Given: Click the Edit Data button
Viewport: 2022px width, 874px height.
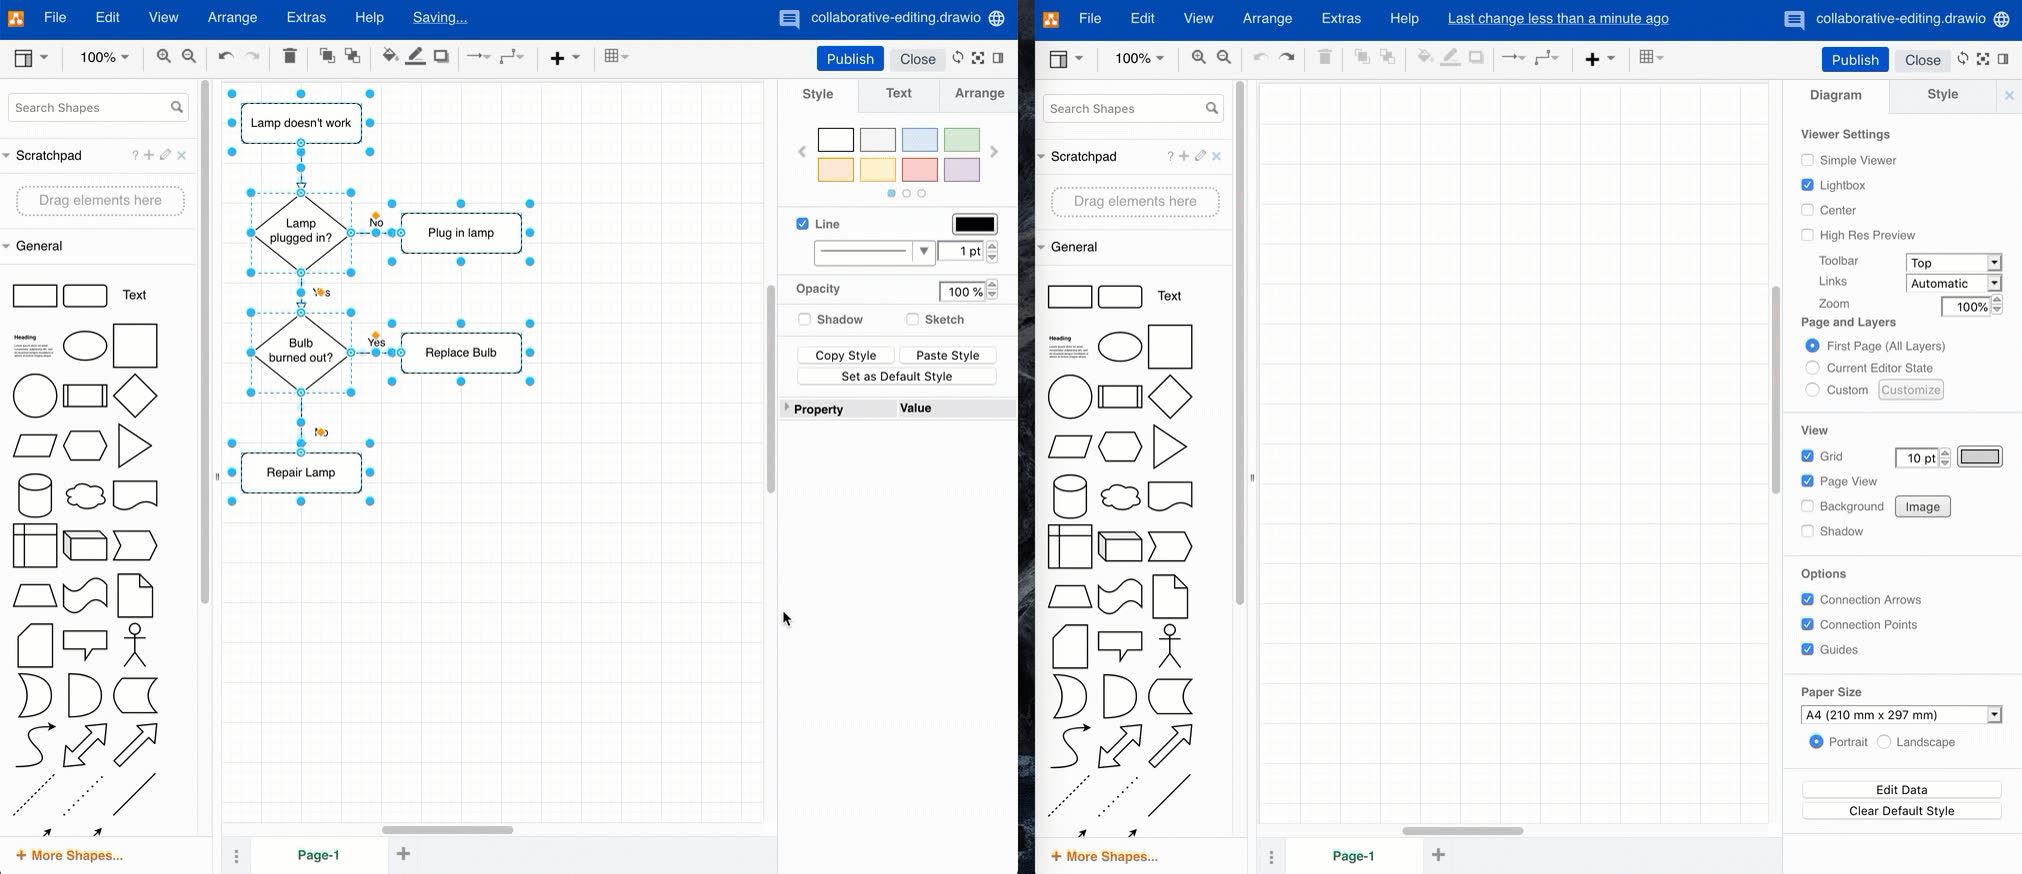Looking at the screenshot, I should click(x=1901, y=790).
